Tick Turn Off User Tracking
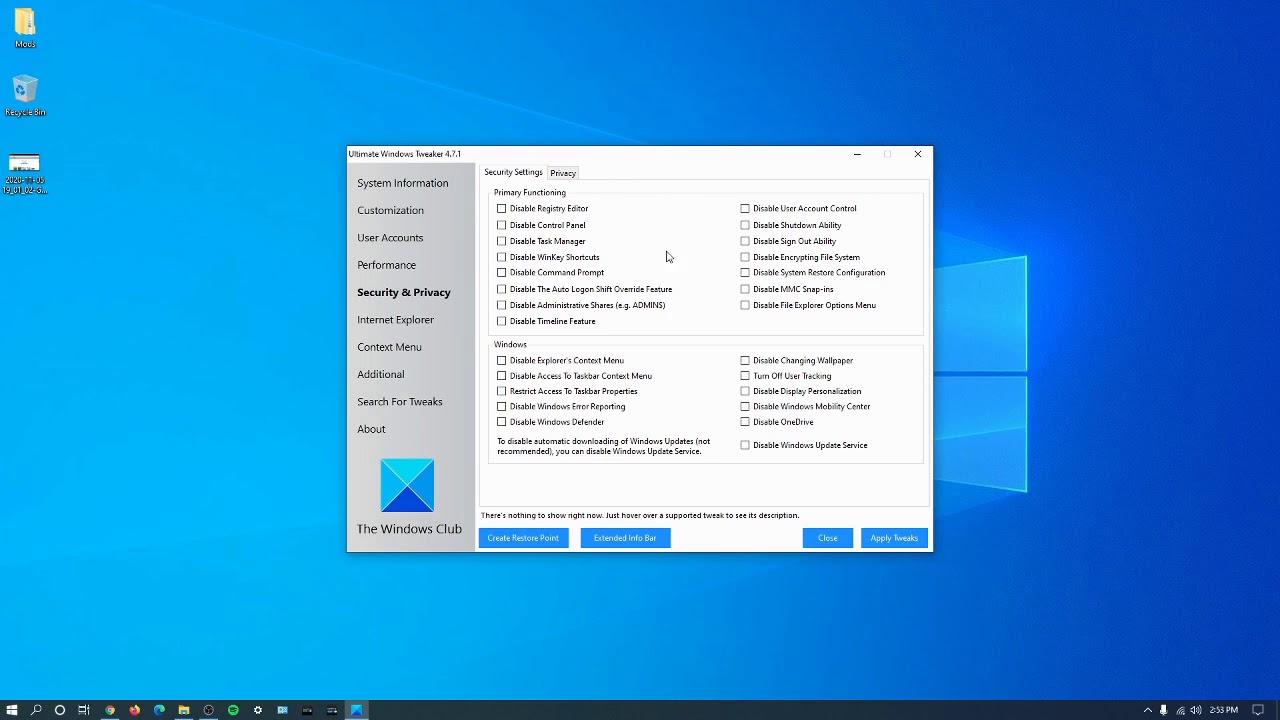This screenshot has height=720, width=1280. [x=745, y=376]
